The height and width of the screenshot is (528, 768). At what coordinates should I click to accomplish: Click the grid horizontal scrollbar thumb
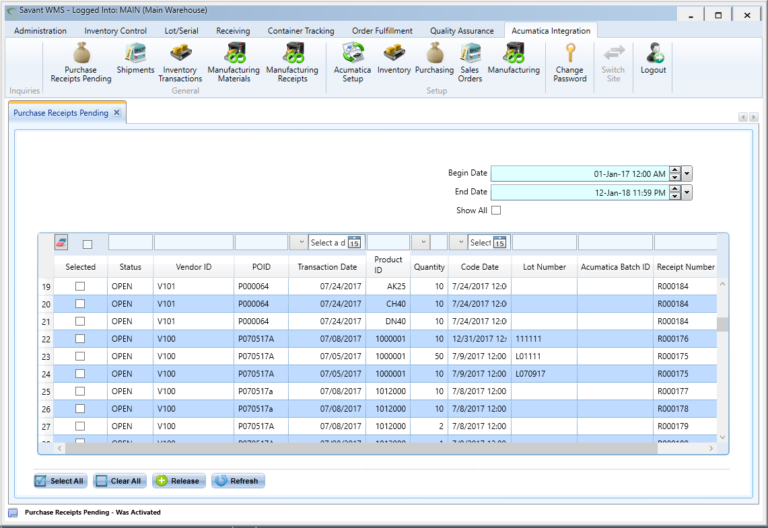pos(361,448)
